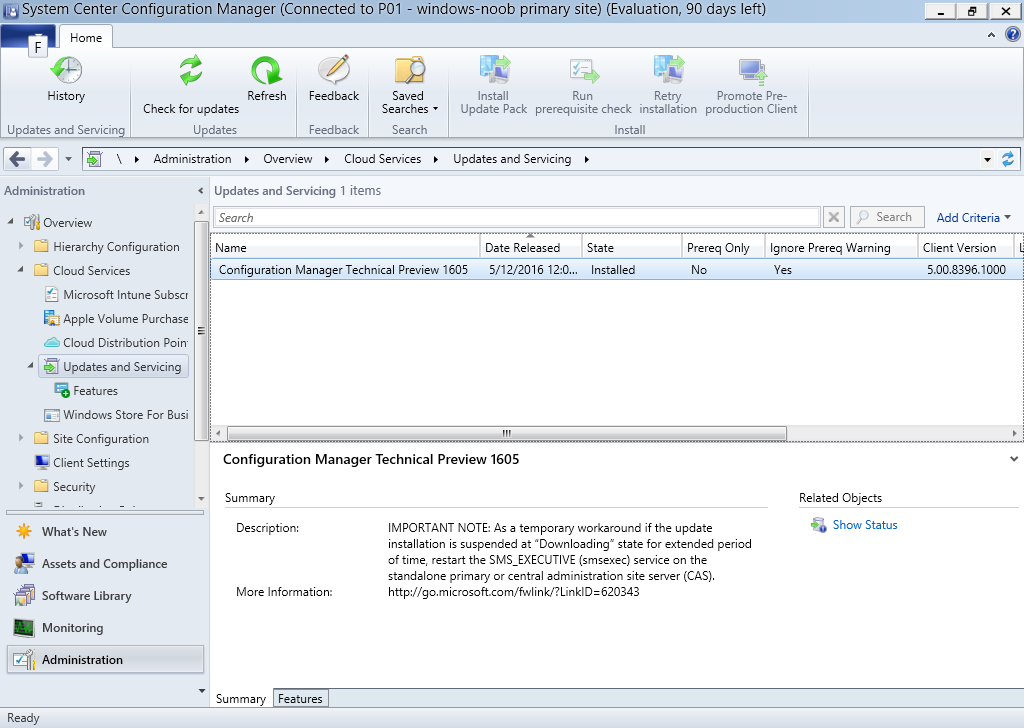Viewport: 1024px width, 728px height.
Task: Sort by the Prereq Only column
Action: 723,247
